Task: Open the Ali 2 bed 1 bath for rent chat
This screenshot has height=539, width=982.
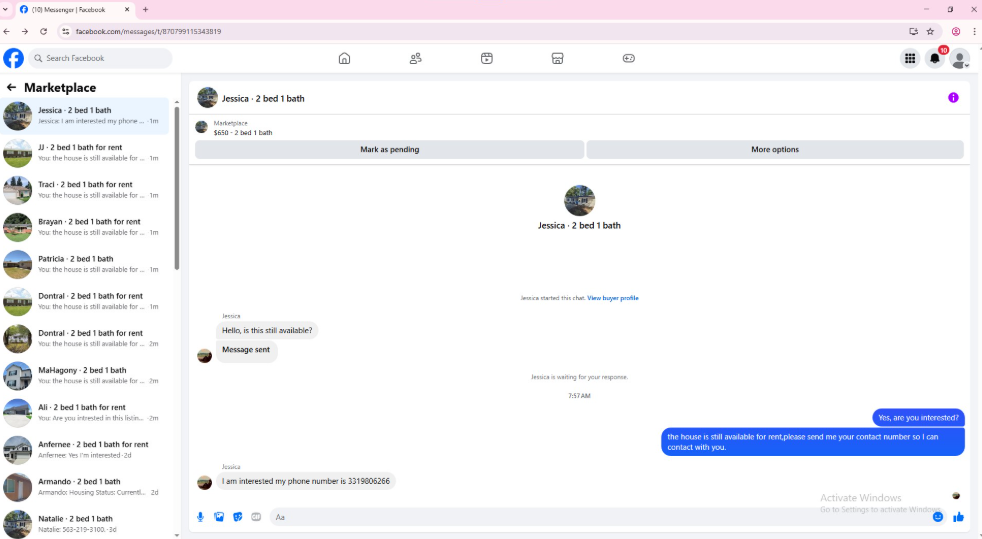Action: tap(85, 413)
